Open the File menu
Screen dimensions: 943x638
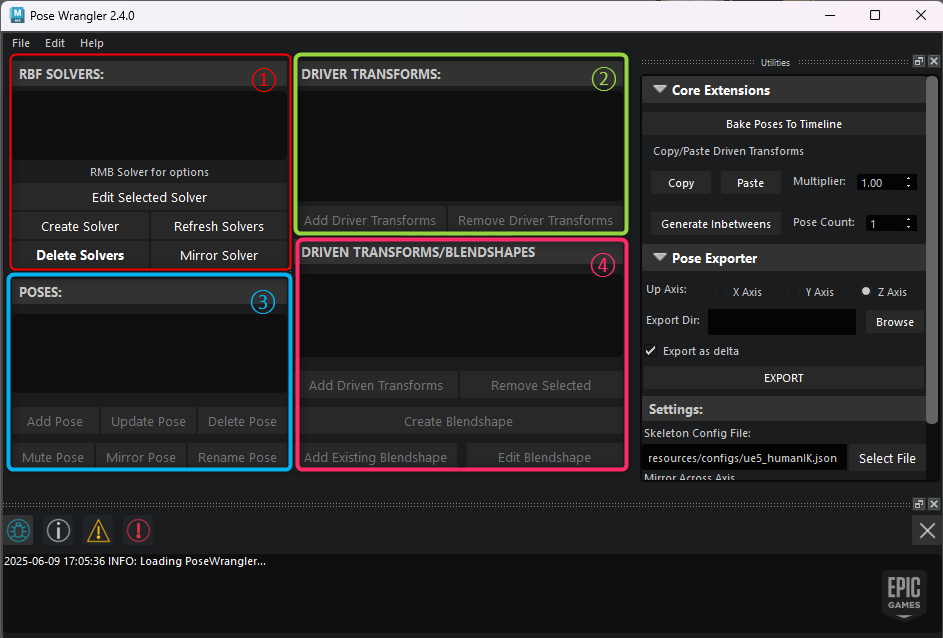21,43
